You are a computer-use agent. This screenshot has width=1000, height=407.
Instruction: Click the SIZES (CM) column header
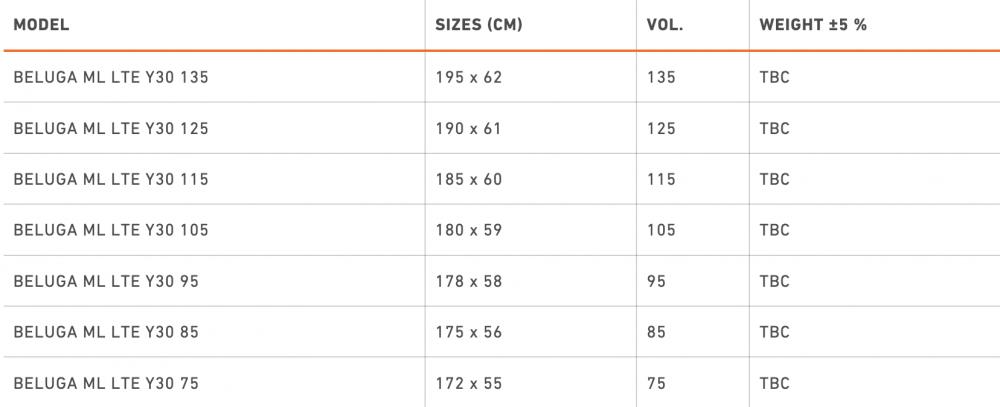pos(479,25)
